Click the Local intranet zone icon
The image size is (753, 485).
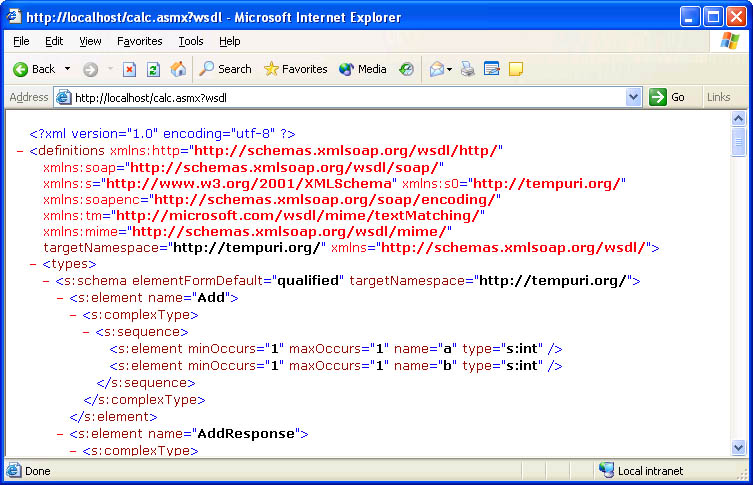tap(607, 470)
